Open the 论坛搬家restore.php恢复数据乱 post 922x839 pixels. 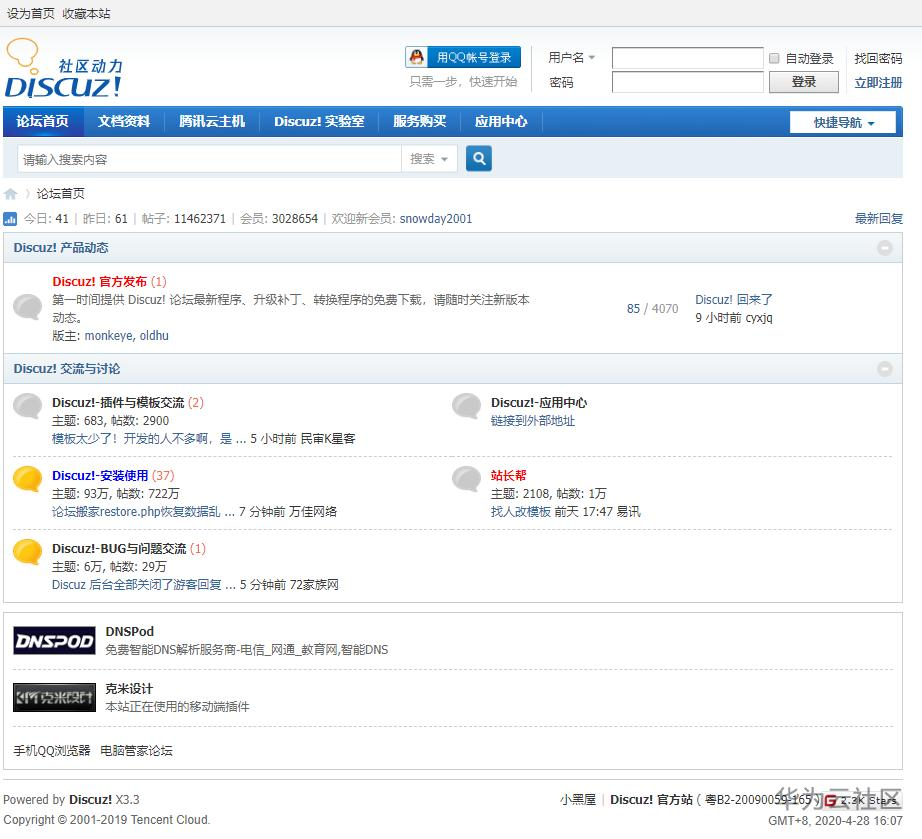(143, 512)
